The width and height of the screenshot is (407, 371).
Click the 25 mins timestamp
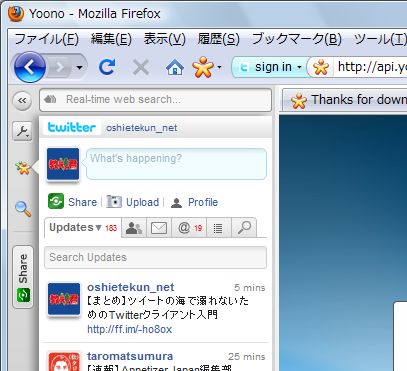tap(247, 357)
